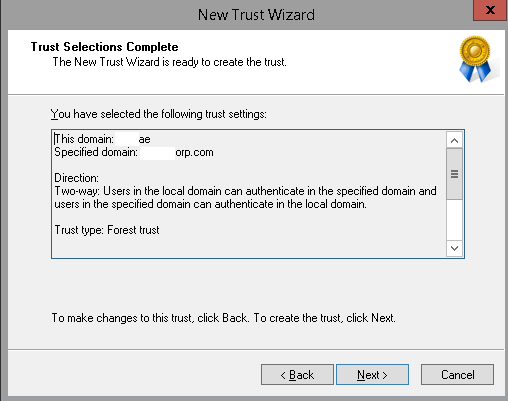Cancel the New Trust Wizard
The width and height of the screenshot is (508, 401).
[457, 375]
